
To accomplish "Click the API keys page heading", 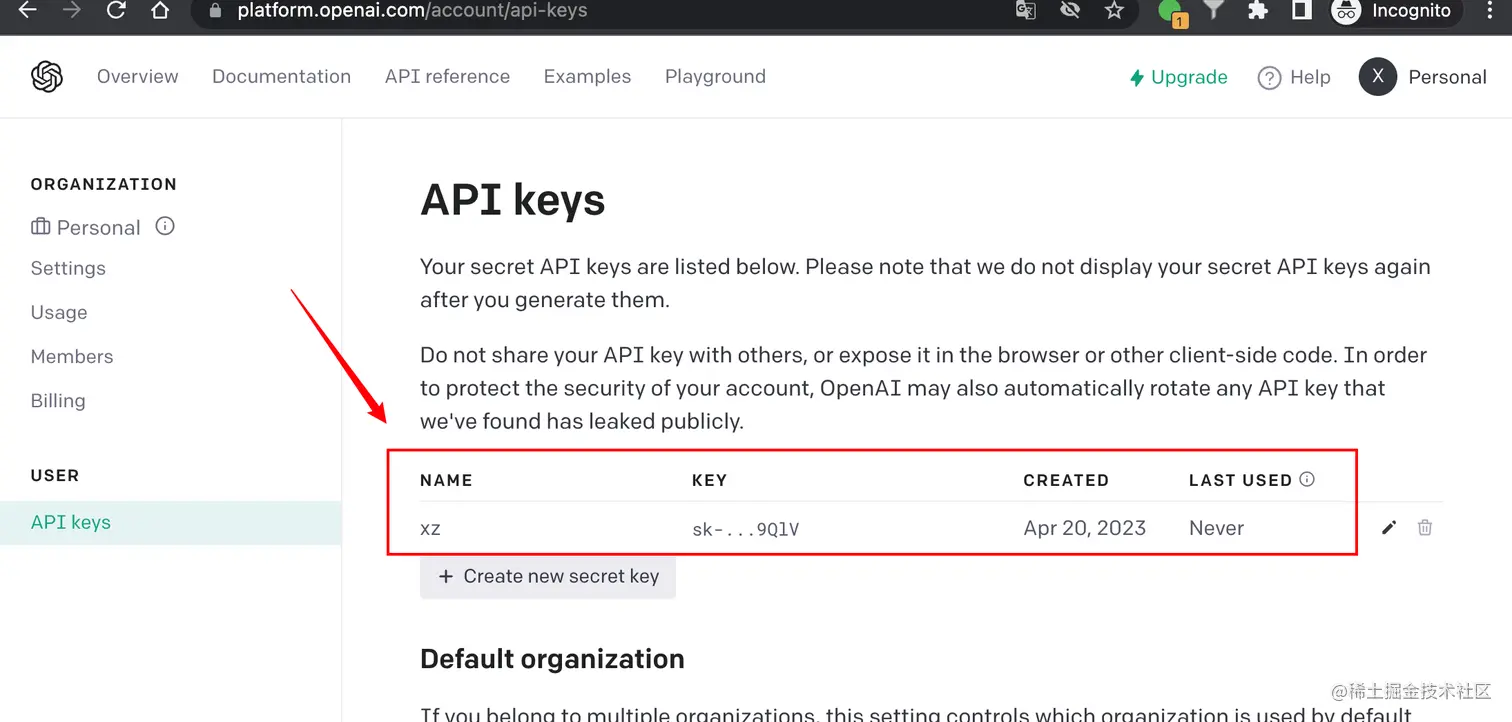I will tap(513, 200).
